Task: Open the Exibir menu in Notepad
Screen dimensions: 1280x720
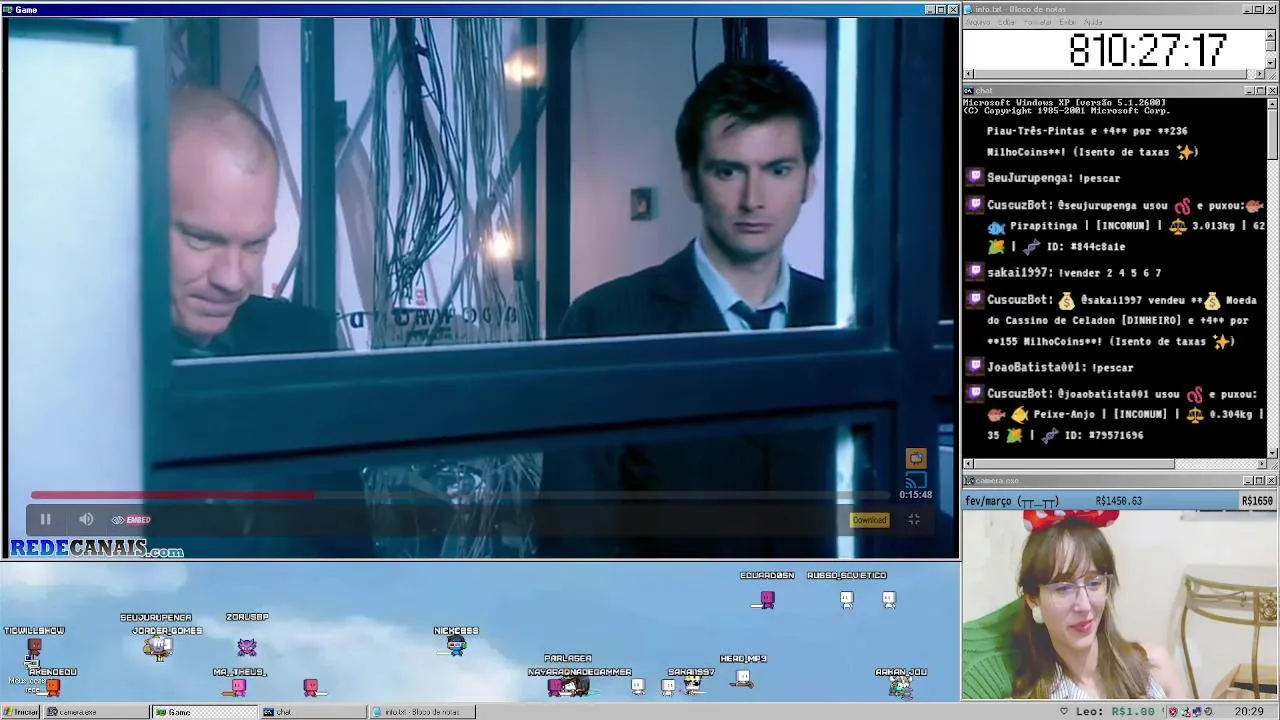Action: 1068,22
